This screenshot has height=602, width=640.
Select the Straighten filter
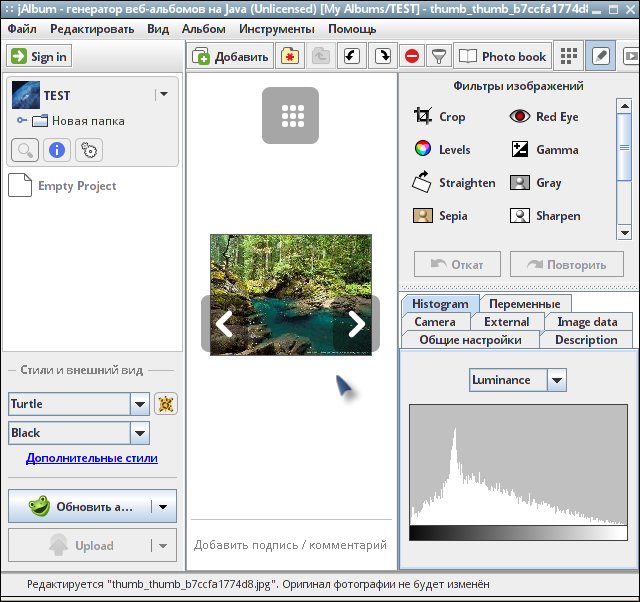pos(454,182)
